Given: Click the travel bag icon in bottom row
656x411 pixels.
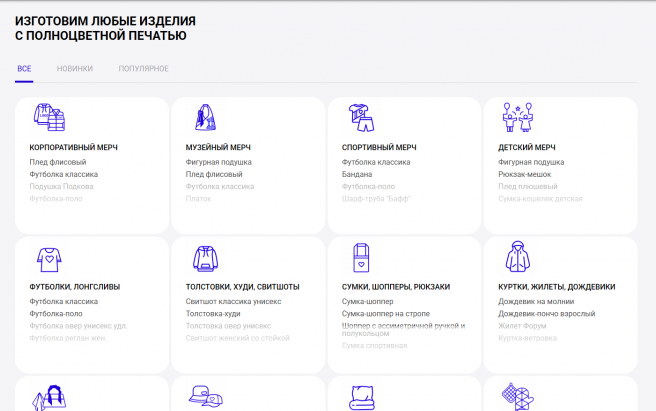Looking at the screenshot, I should tap(49, 398).
